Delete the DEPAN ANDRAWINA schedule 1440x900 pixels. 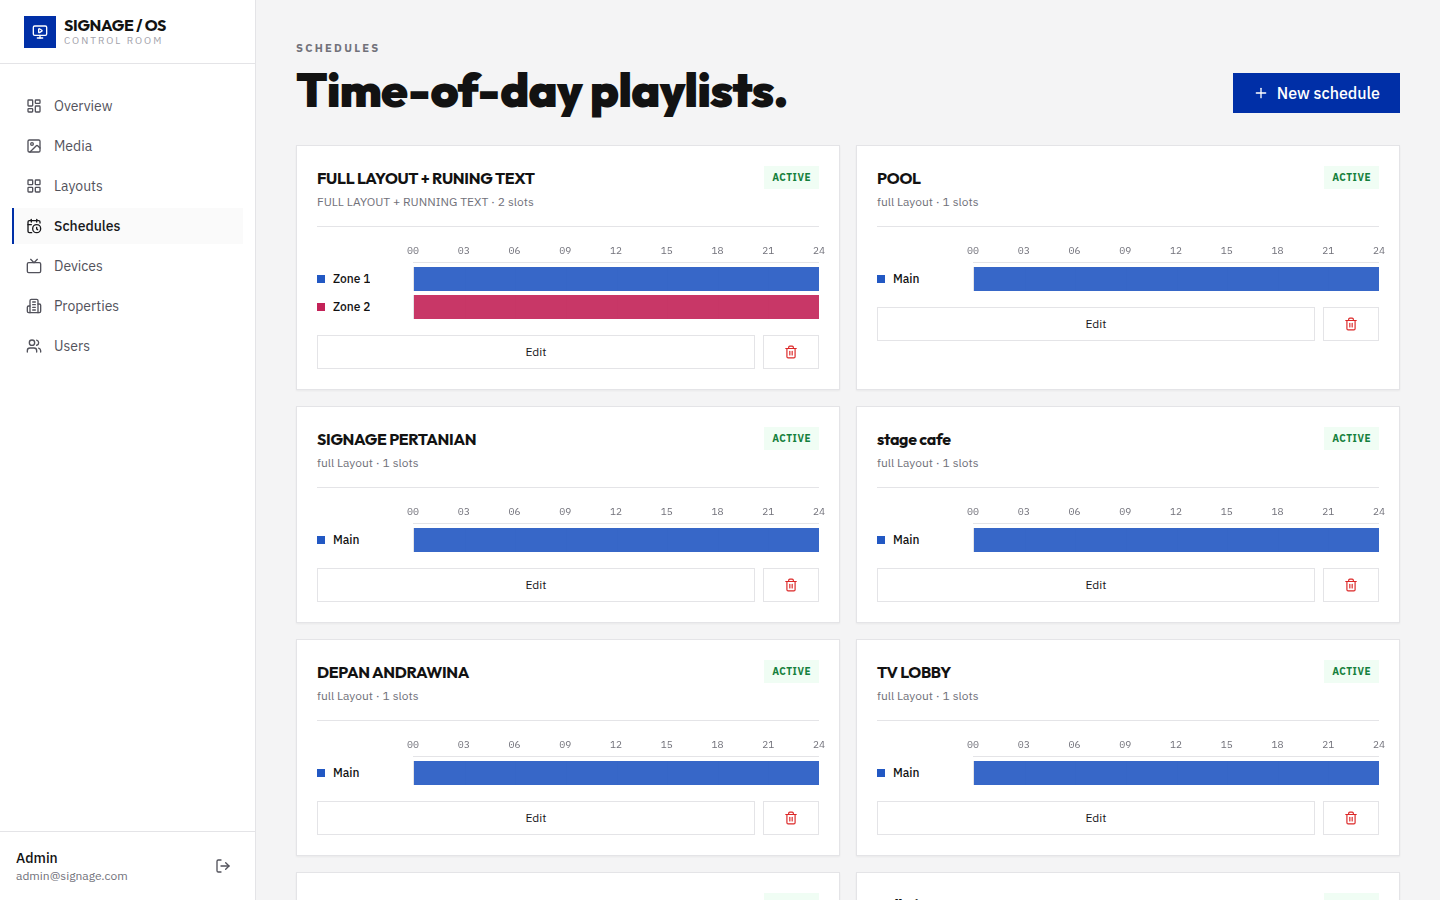[791, 818]
